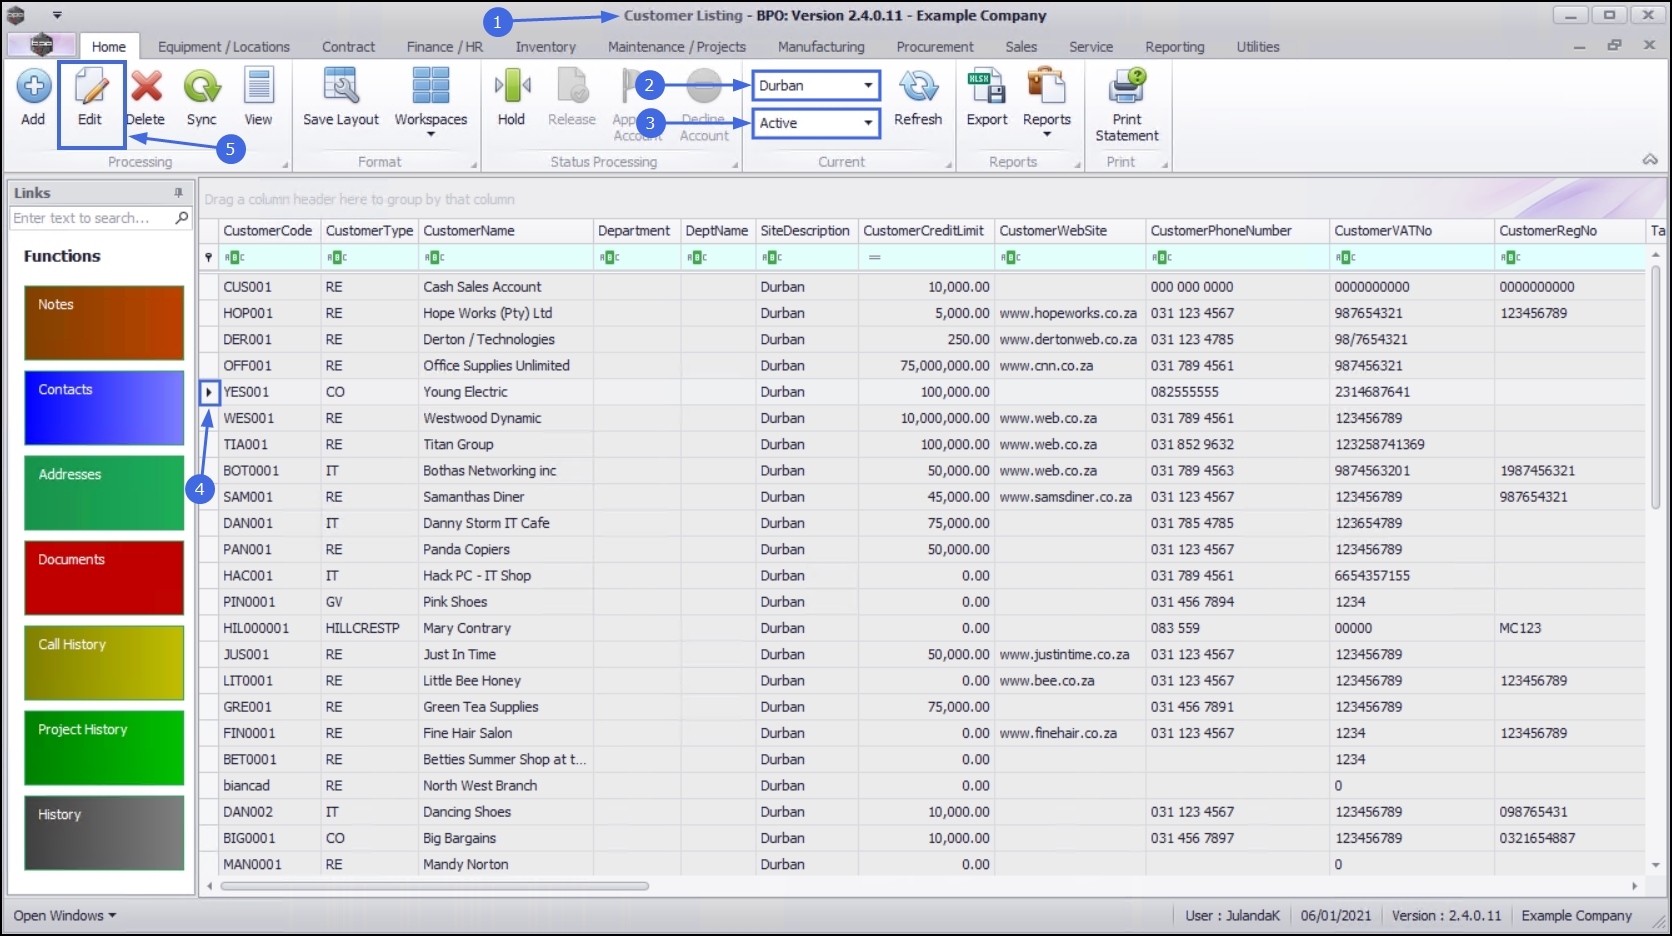This screenshot has height=936, width=1672.
Task: Click customer code CUS001
Action: point(247,287)
